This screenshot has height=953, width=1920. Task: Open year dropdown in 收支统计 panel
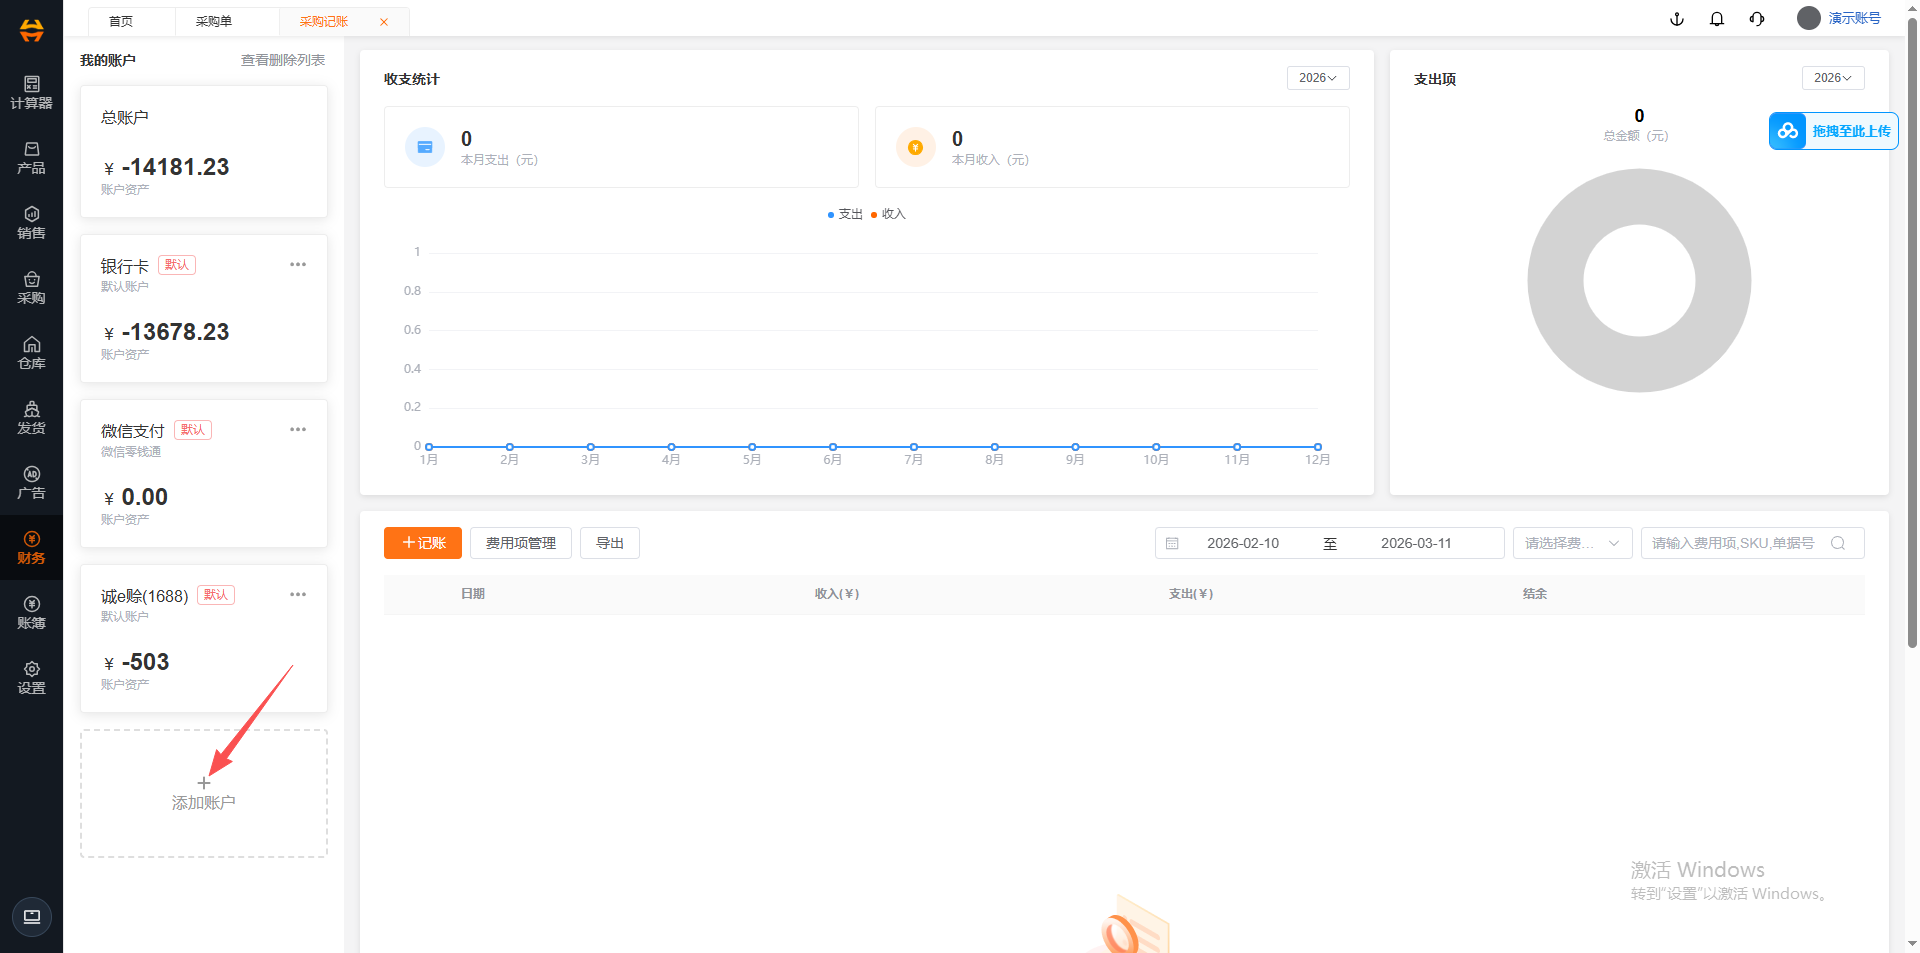(x=1317, y=78)
